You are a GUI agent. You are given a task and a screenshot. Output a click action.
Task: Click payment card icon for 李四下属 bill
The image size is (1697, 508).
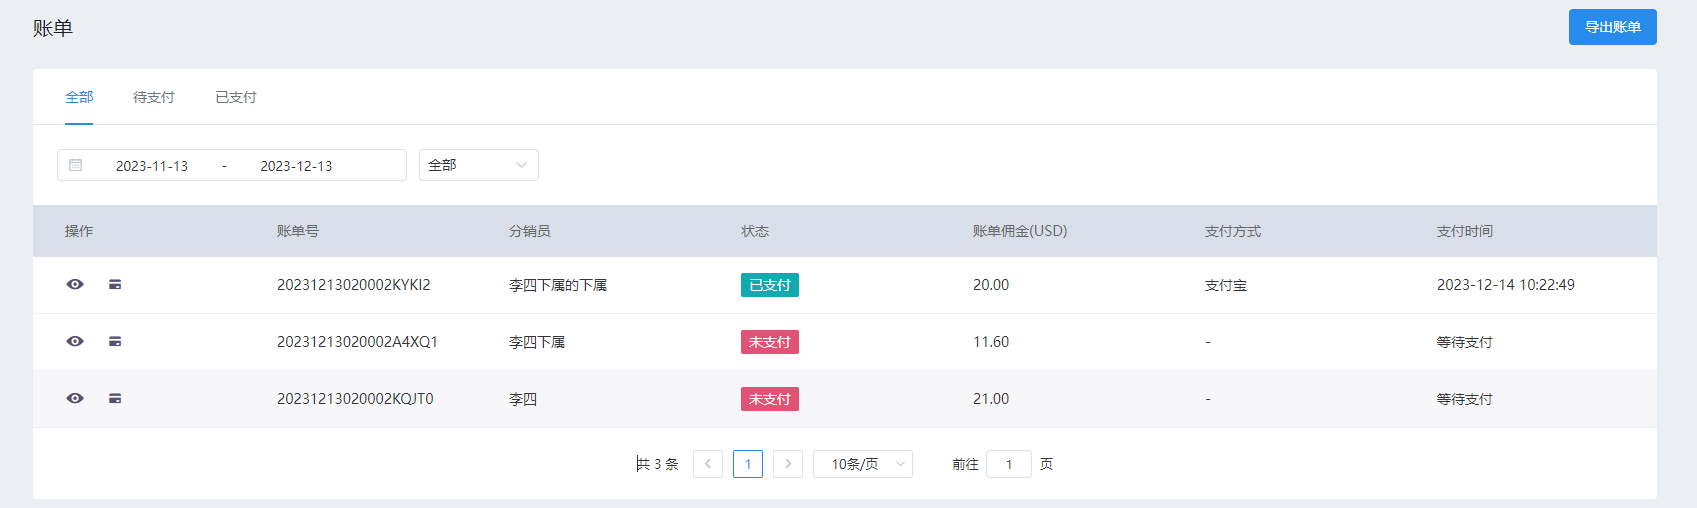point(115,342)
